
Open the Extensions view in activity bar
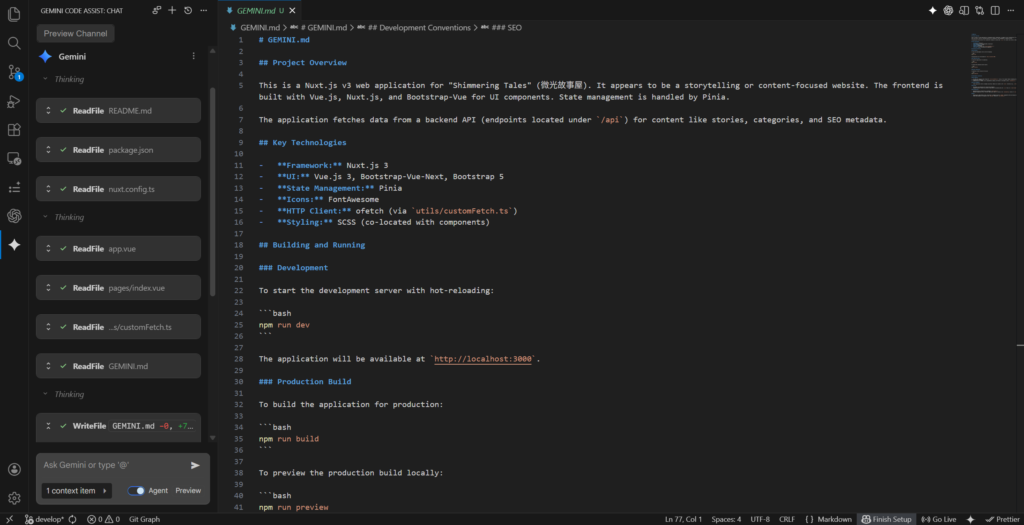coord(14,130)
